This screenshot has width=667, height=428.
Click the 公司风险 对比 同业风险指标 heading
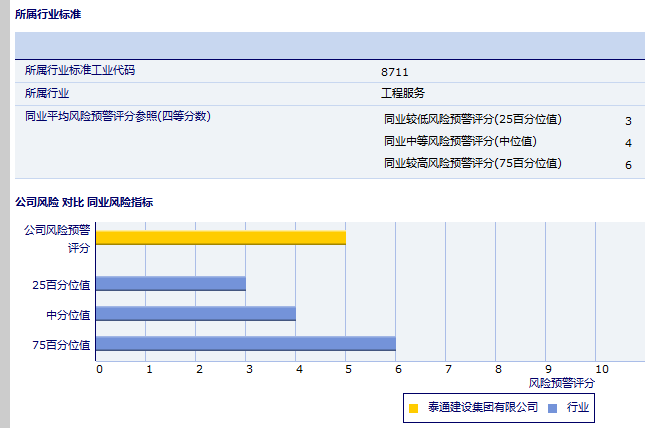pos(84,201)
